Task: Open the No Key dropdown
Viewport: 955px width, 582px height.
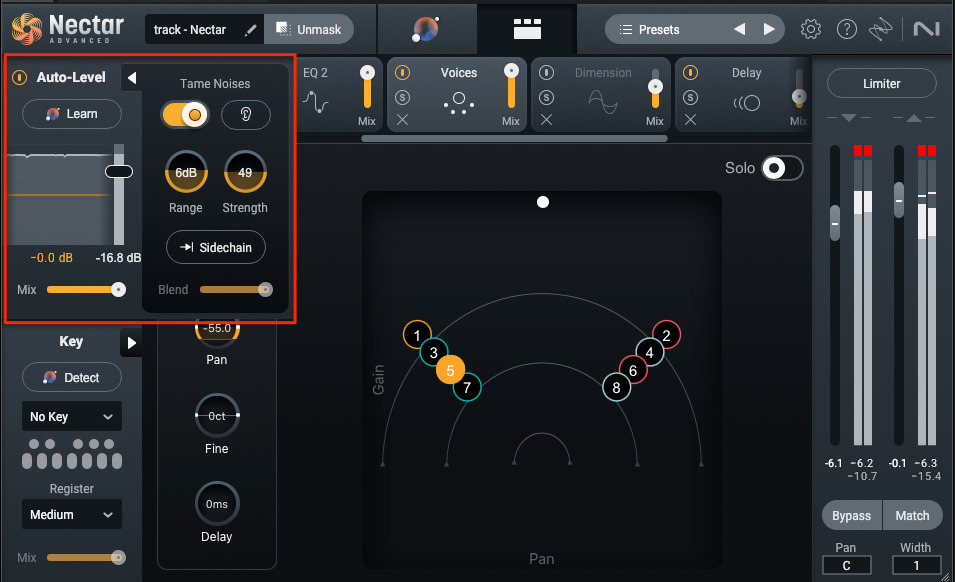Action: [x=72, y=416]
